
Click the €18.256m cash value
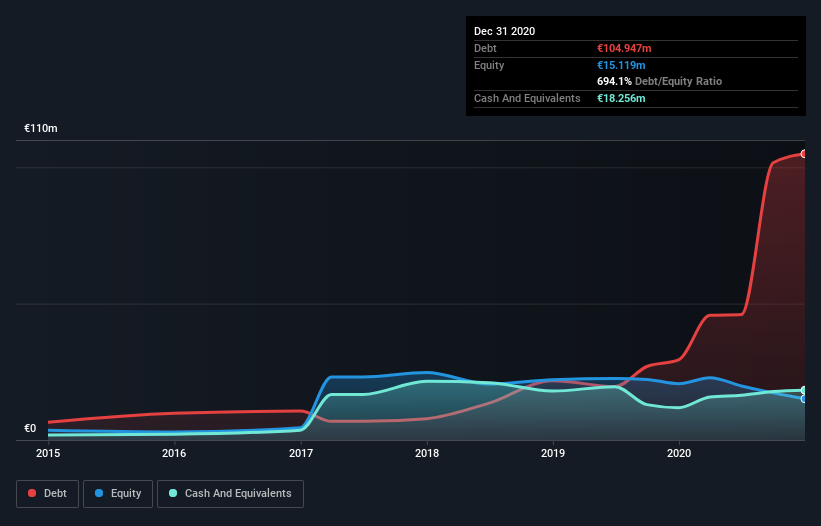pos(621,98)
